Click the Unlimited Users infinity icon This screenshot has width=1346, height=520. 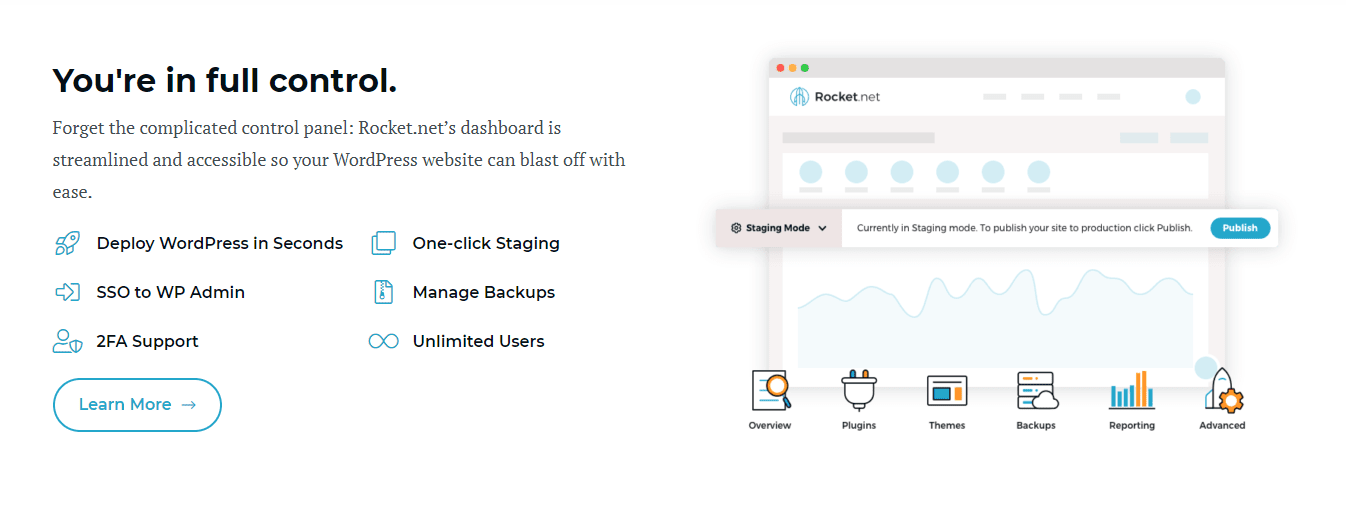pos(383,341)
